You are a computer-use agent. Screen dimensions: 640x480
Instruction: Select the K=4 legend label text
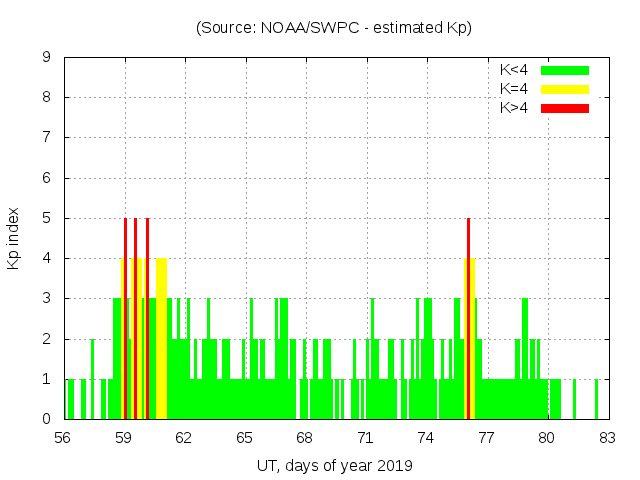514,89
